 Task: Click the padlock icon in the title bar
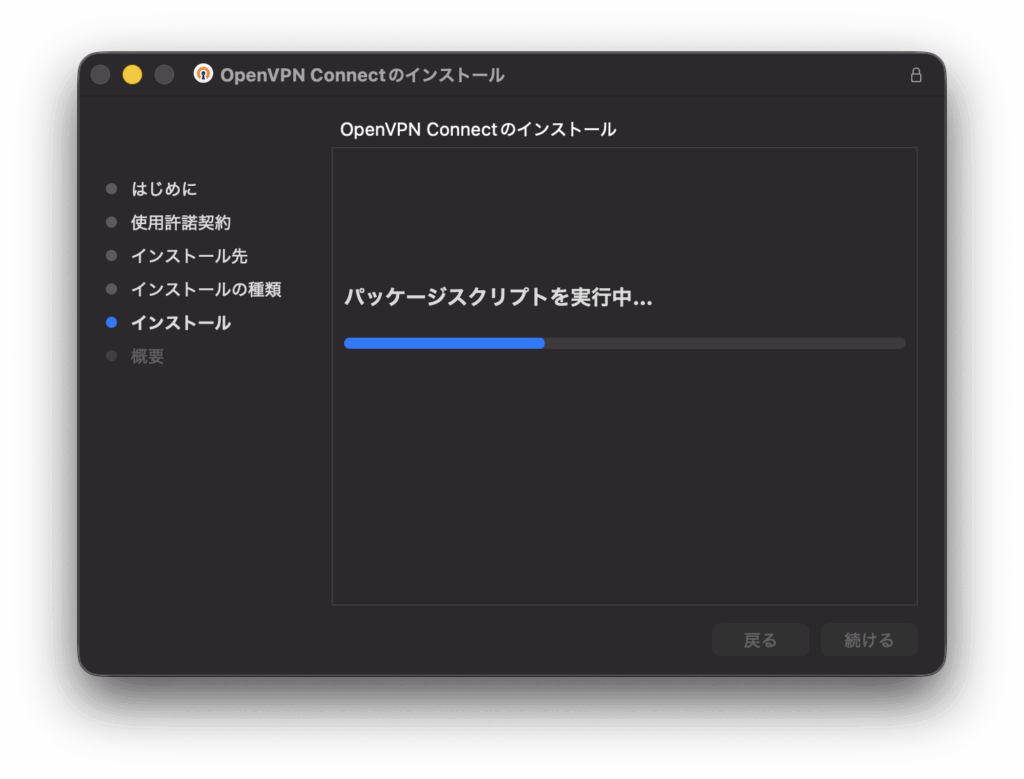[915, 75]
